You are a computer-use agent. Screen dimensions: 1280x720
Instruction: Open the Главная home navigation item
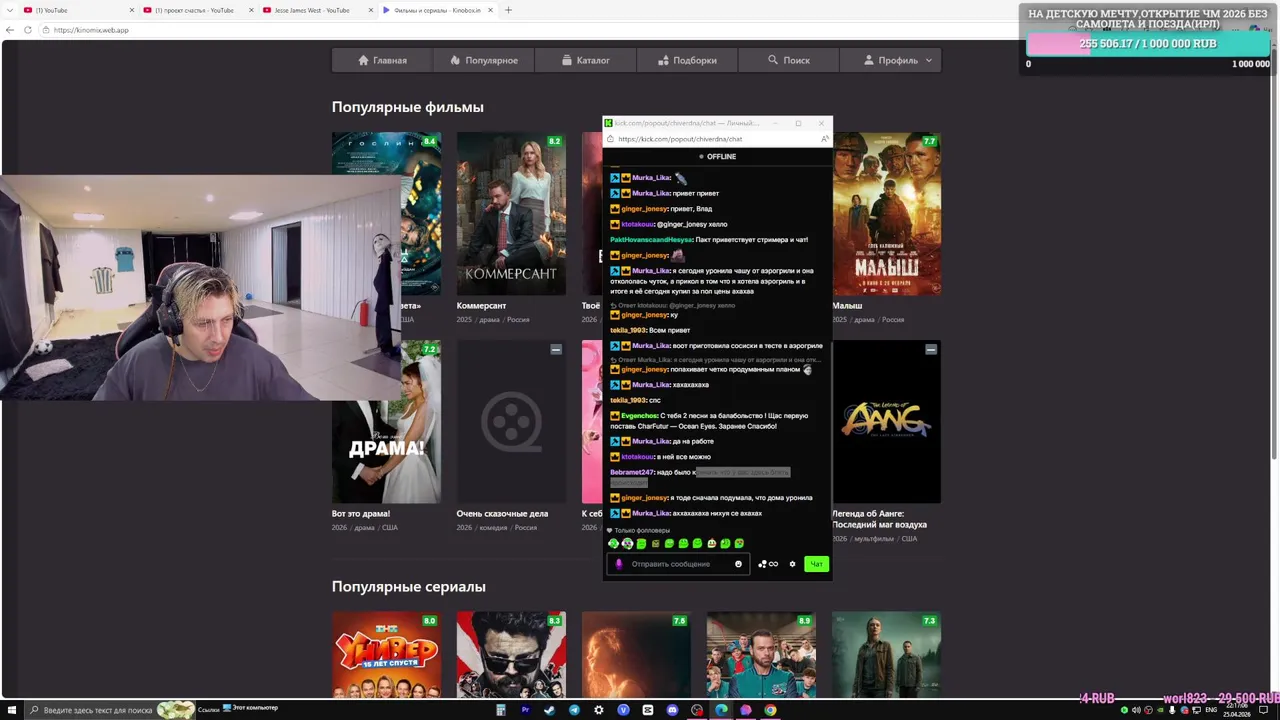click(383, 60)
